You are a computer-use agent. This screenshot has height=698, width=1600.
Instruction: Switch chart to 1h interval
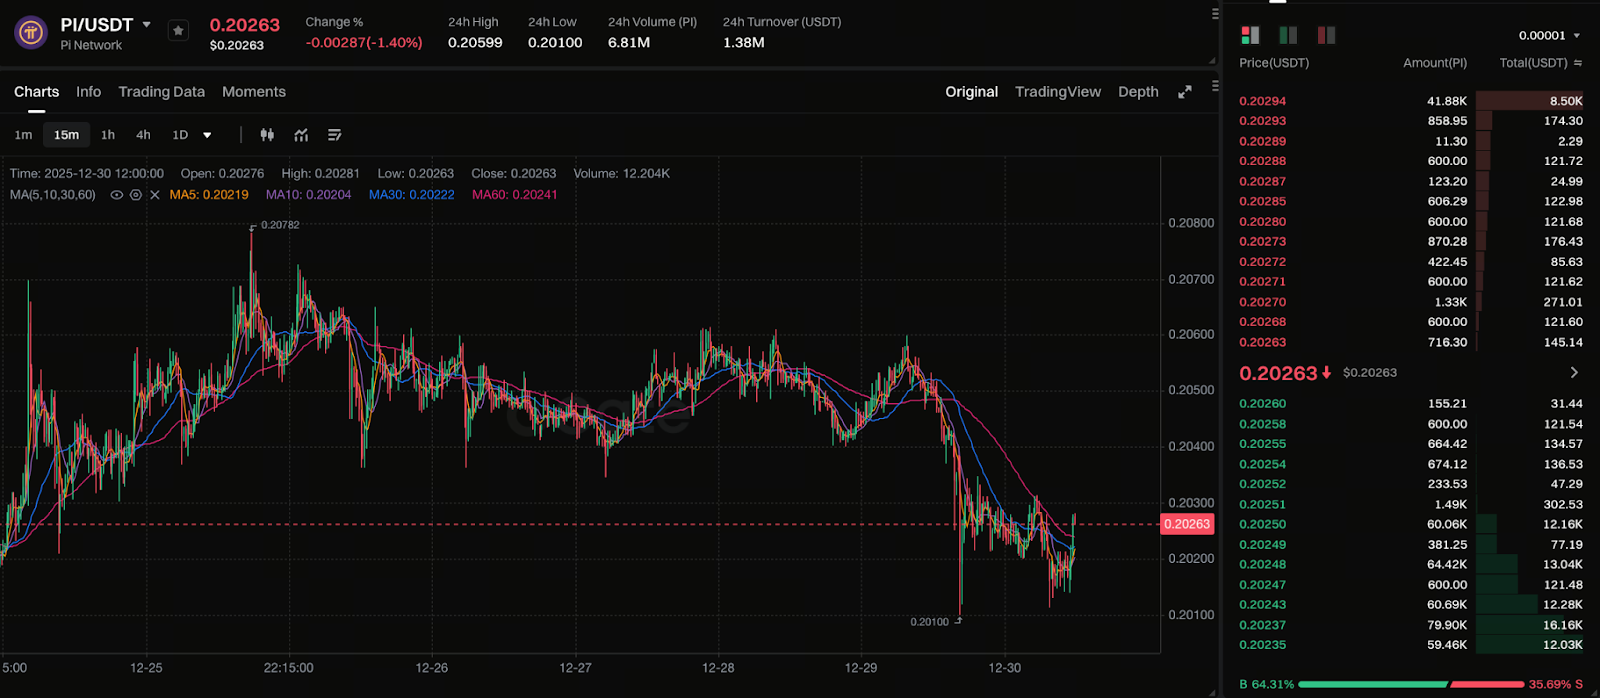click(108, 135)
